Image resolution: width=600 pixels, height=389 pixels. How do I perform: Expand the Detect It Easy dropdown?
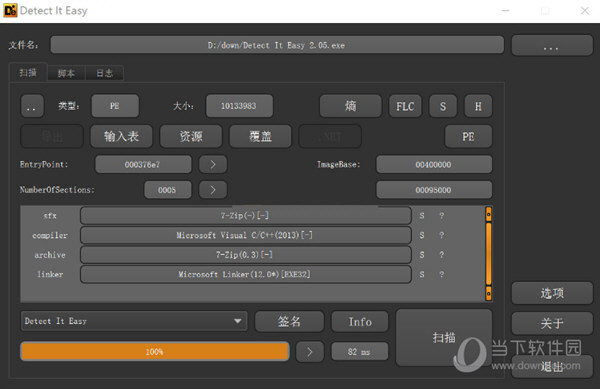pos(134,321)
